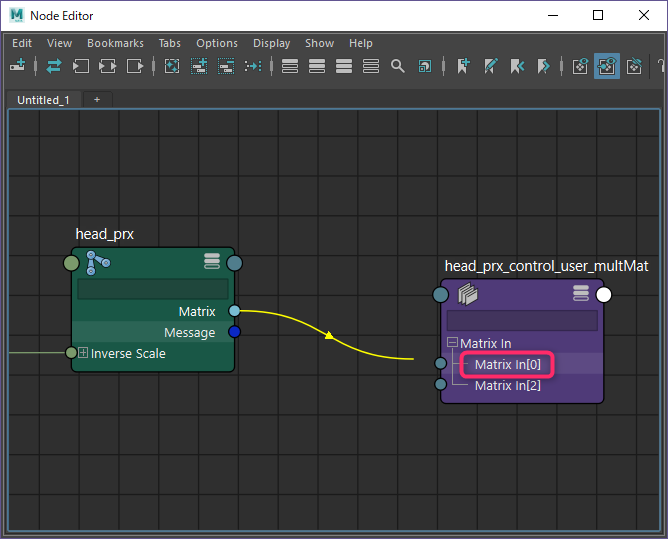Screen dimensions: 668x539
Task: Select the Matrix In[0] attribute
Action: 507,364
